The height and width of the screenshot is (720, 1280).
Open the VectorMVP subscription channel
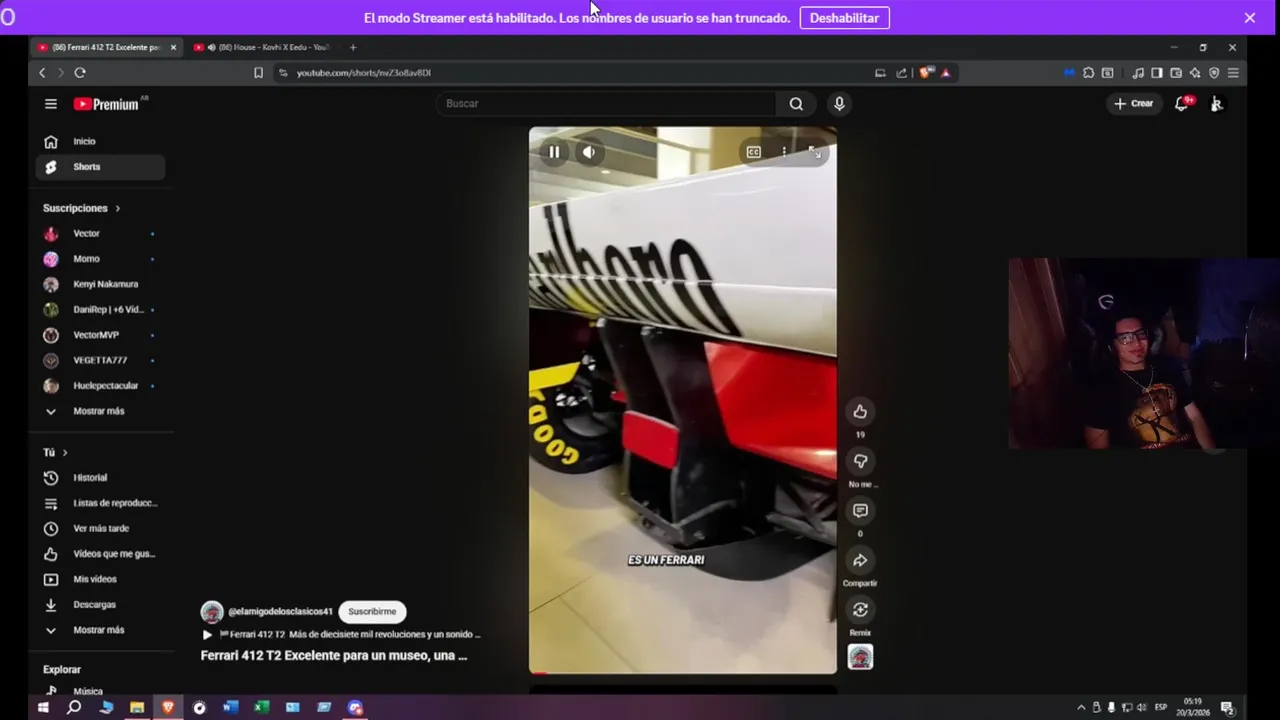coord(100,335)
